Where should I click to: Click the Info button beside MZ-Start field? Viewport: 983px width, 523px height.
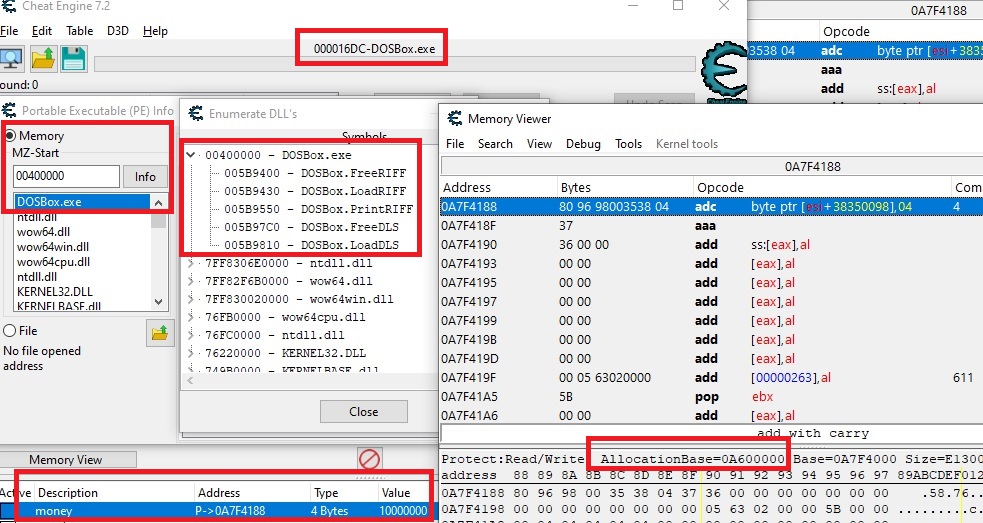tap(145, 177)
